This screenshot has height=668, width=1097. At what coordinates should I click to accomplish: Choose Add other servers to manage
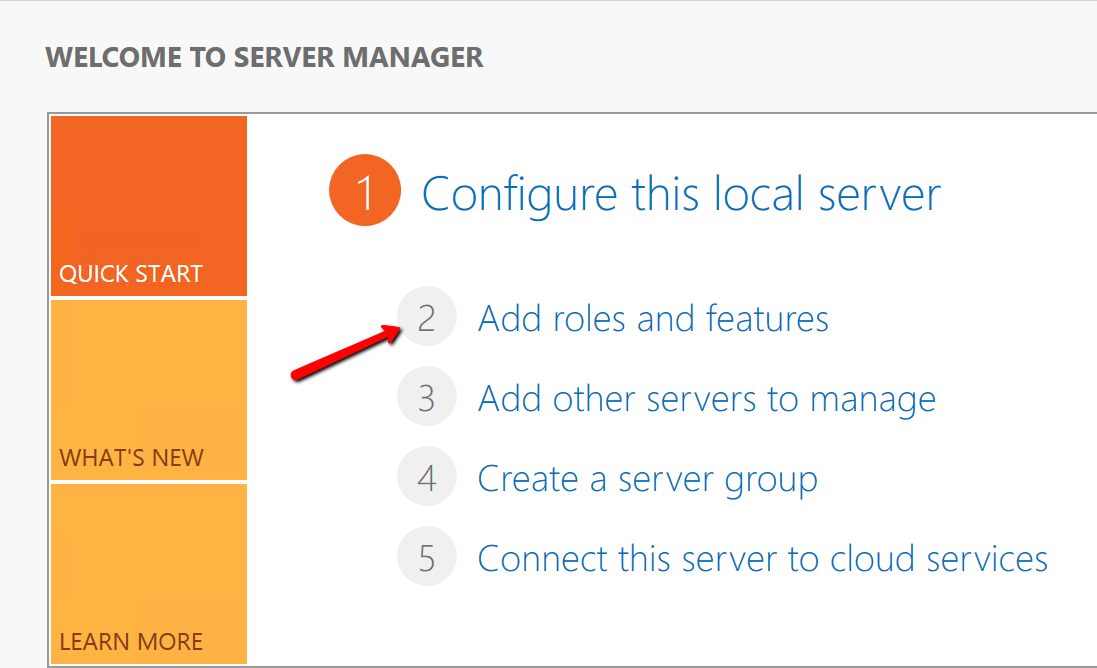[x=707, y=398]
